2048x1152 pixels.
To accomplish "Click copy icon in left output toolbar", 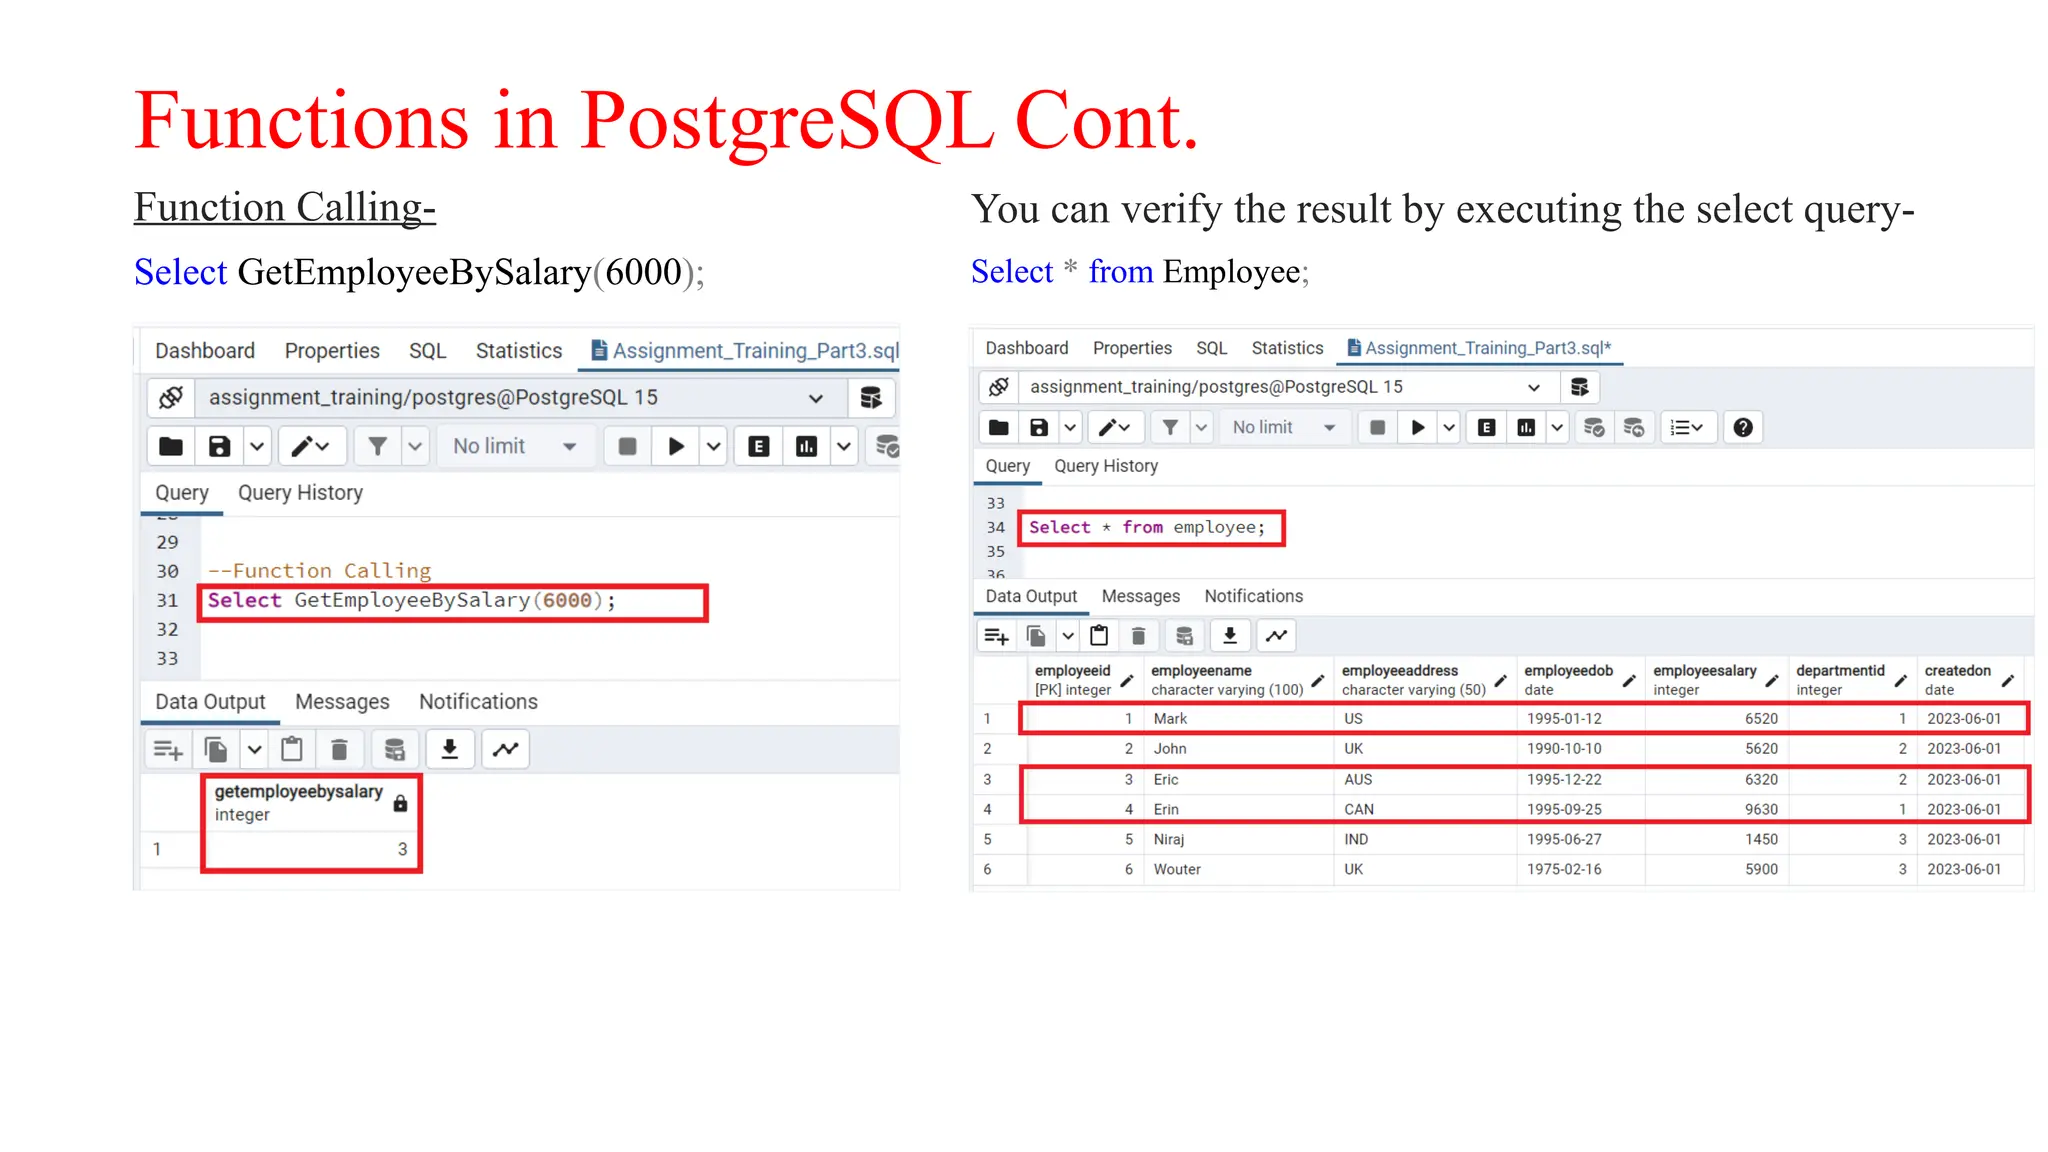I will tap(216, 749).
